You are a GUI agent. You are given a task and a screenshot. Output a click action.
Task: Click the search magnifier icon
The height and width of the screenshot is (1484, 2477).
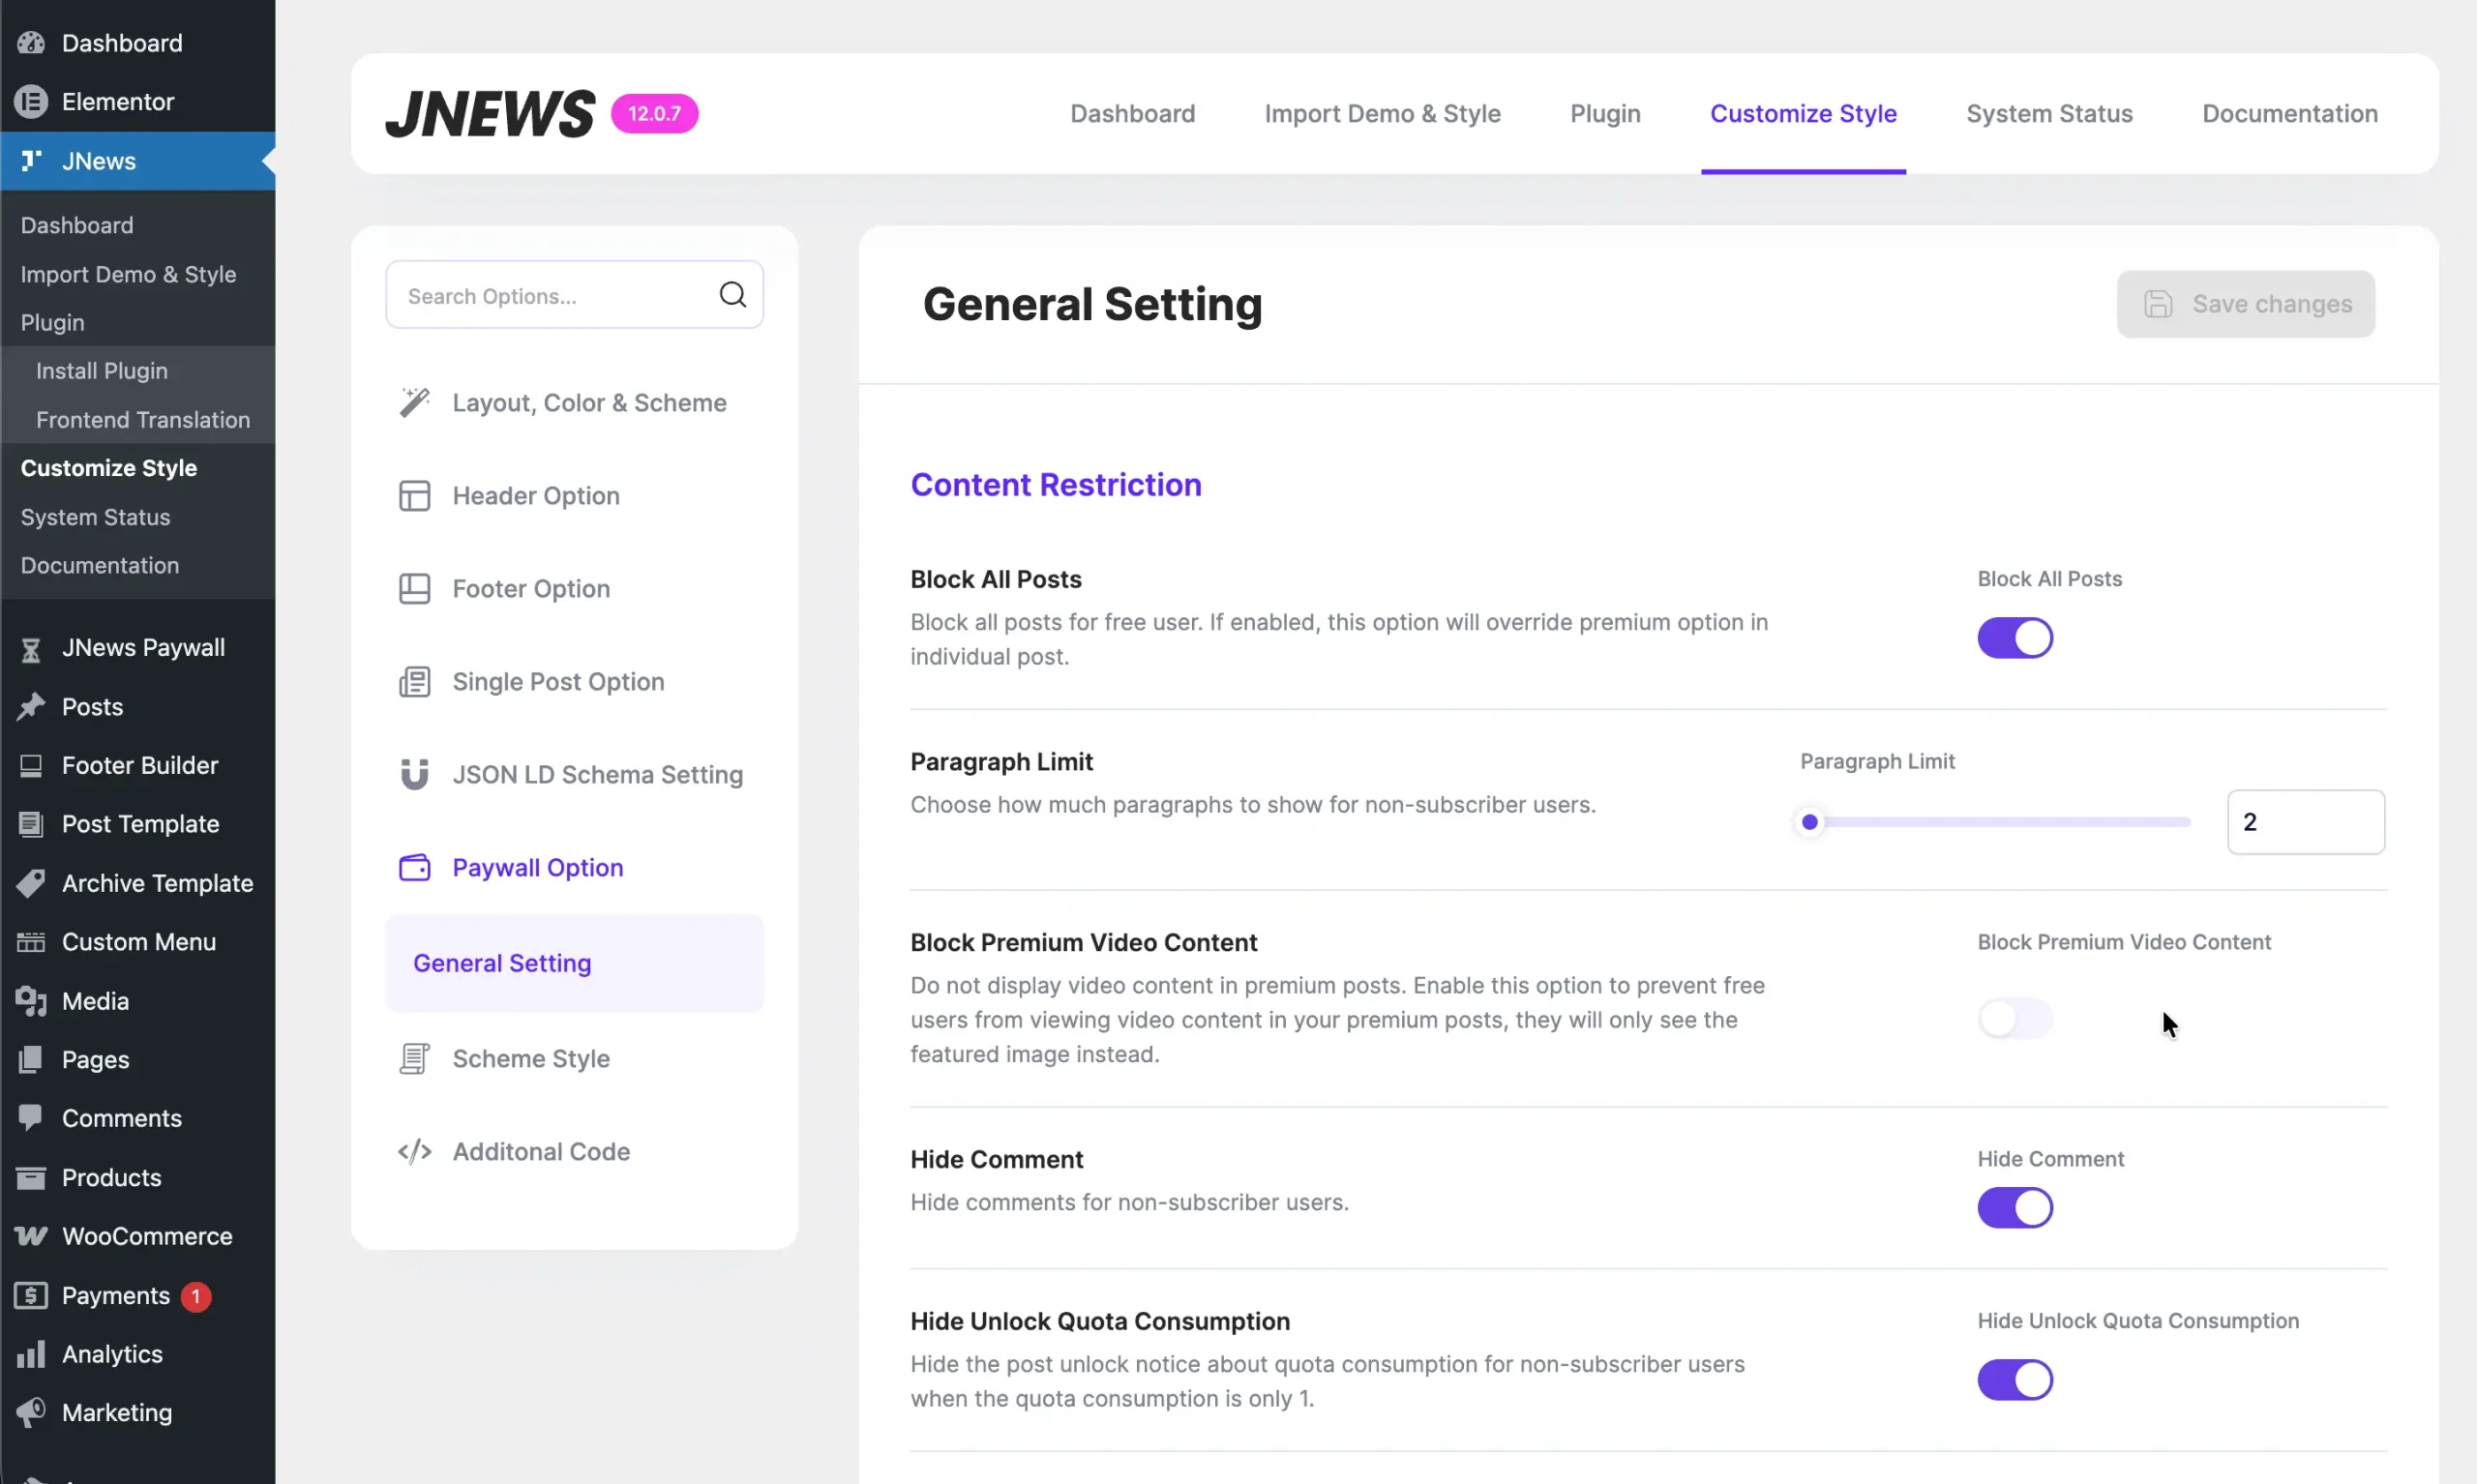[732, 294]
